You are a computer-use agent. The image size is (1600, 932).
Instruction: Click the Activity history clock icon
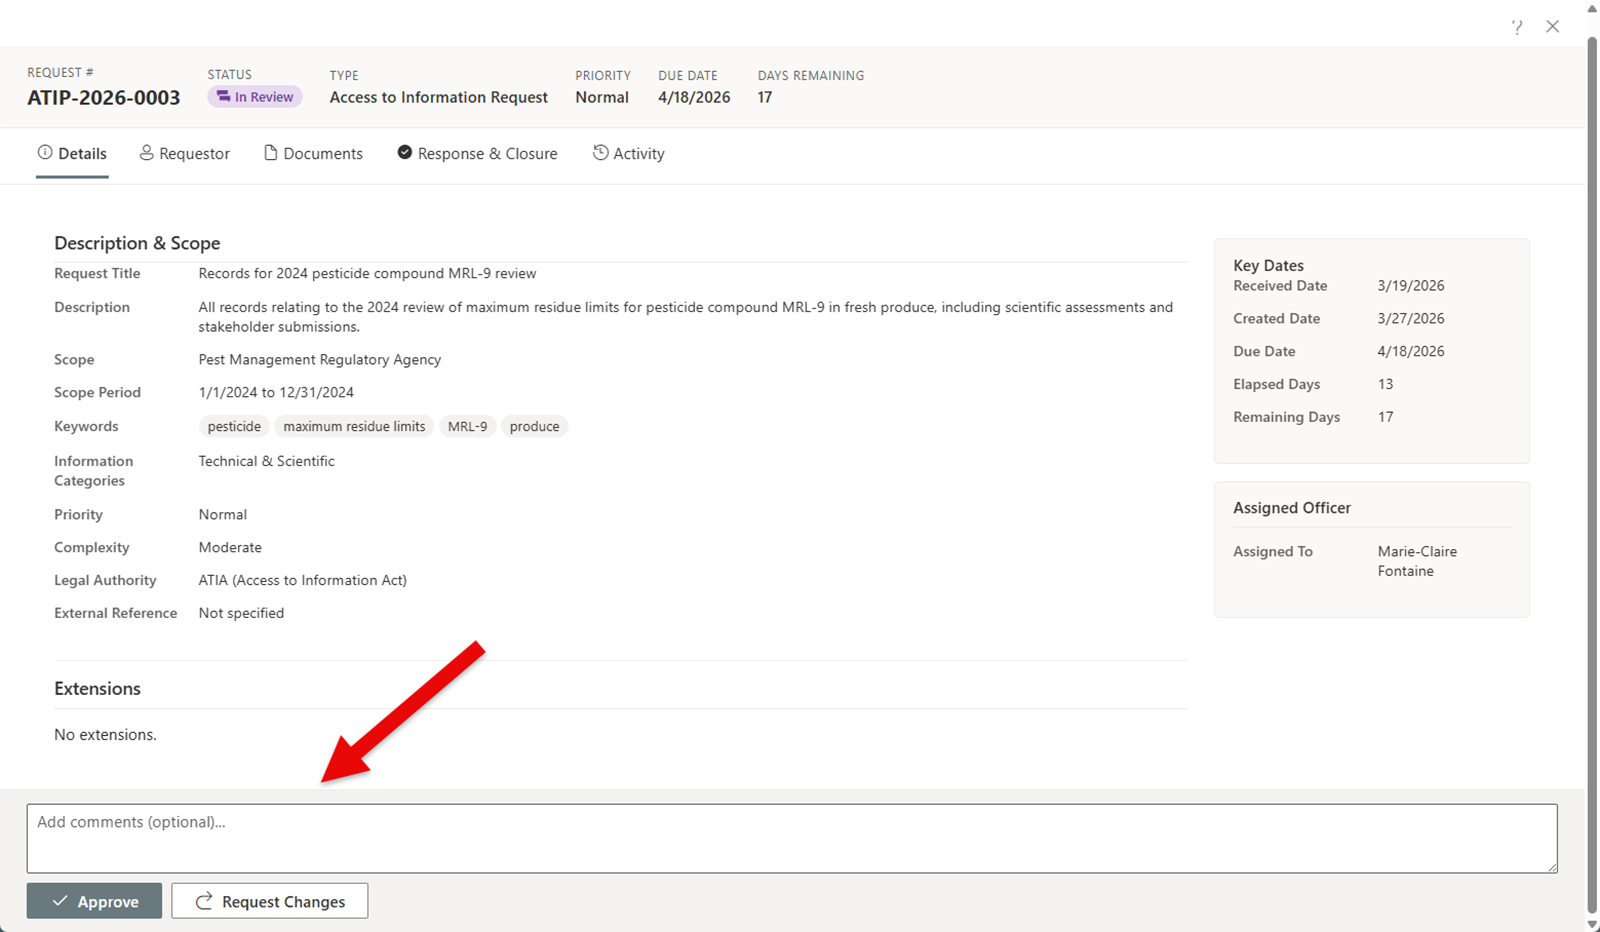point(600,153)
